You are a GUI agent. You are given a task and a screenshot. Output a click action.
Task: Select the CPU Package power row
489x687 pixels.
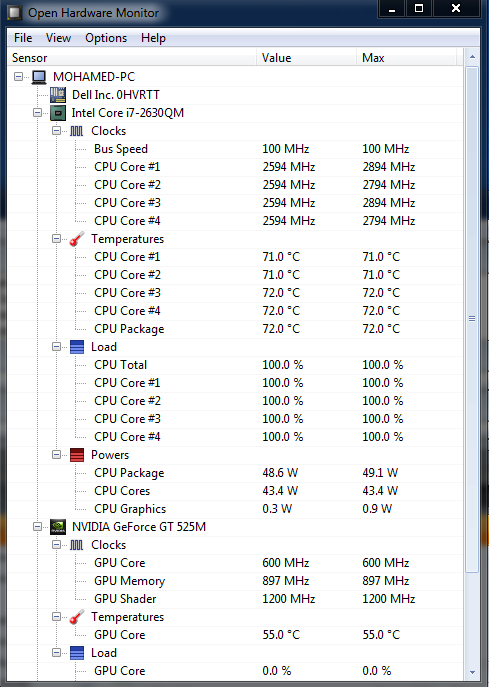(235, 473)
